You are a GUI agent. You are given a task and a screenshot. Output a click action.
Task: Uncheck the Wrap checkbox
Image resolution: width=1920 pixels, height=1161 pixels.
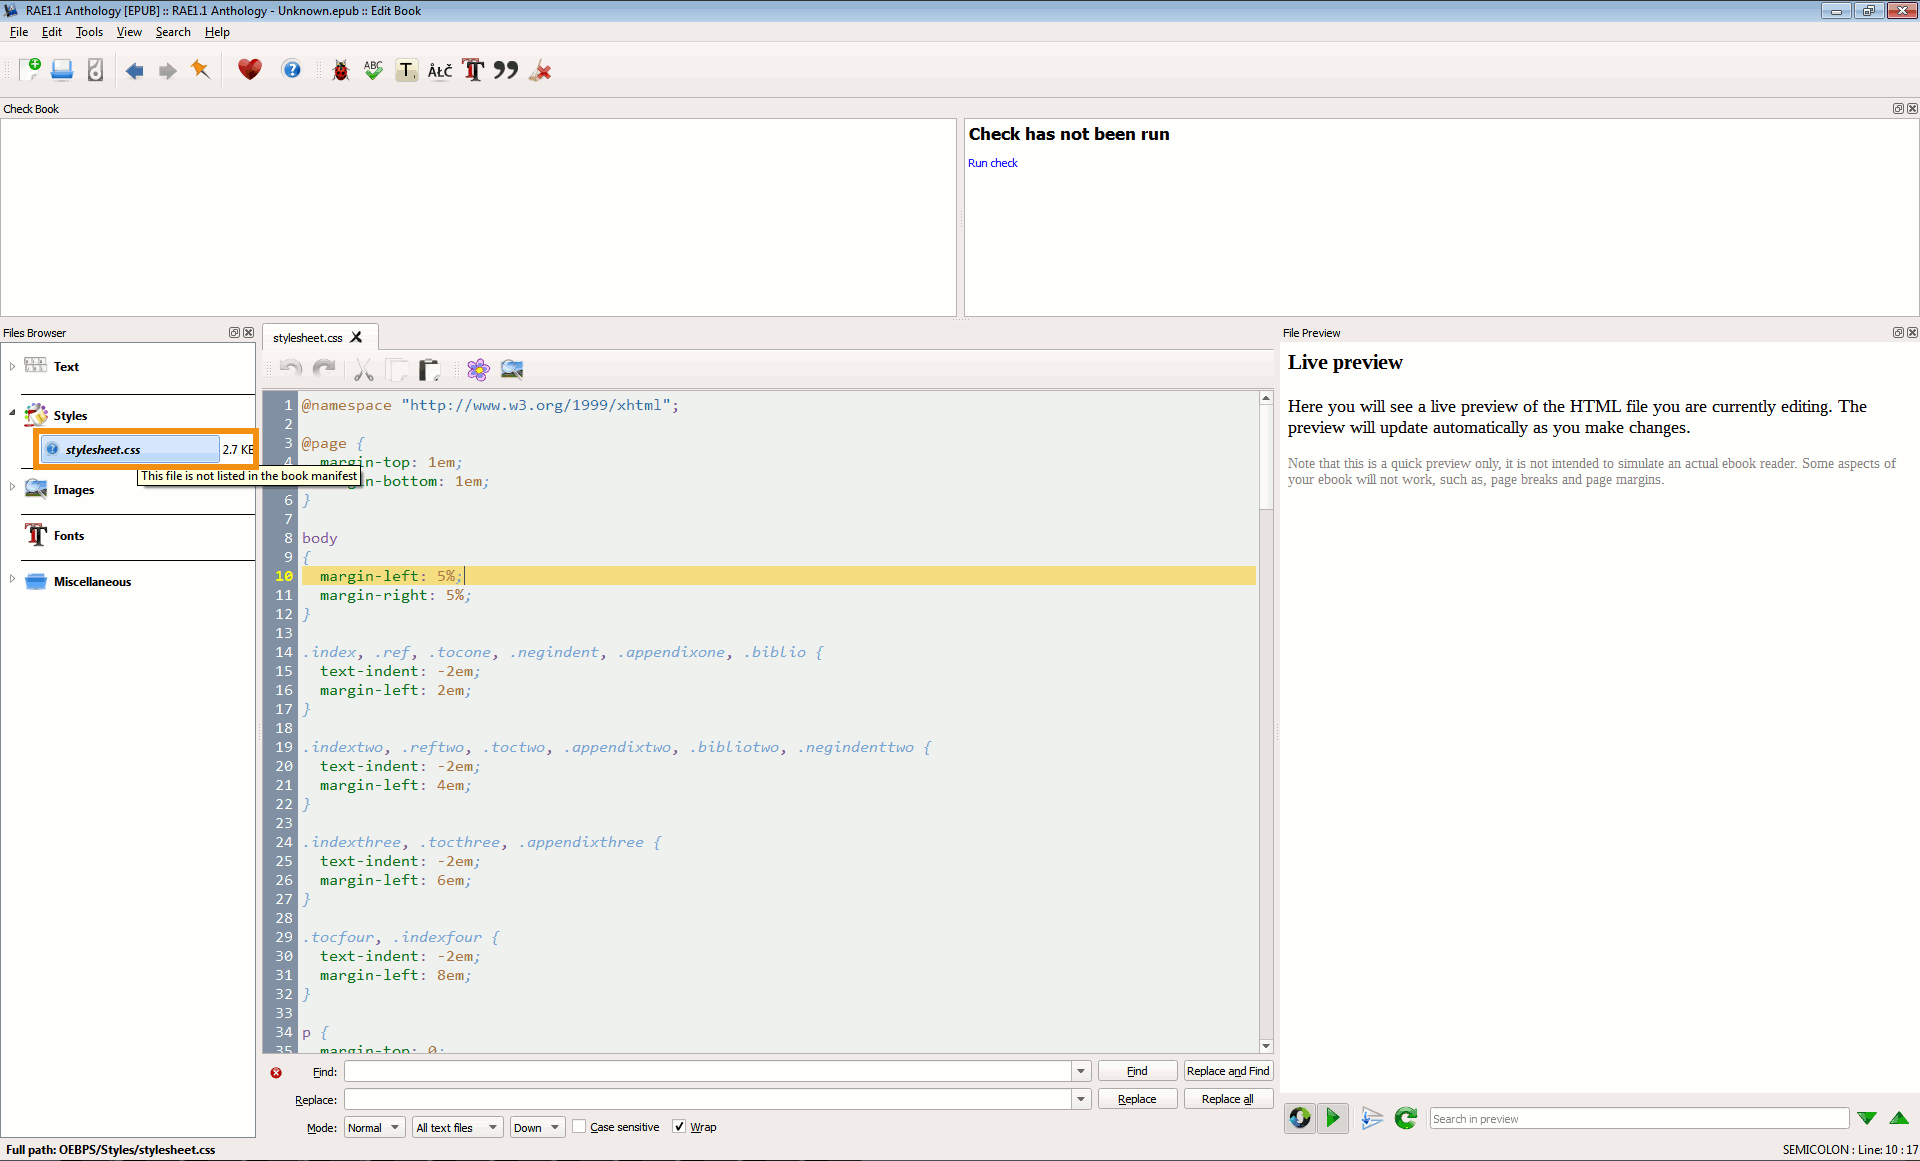point(679,1127)
